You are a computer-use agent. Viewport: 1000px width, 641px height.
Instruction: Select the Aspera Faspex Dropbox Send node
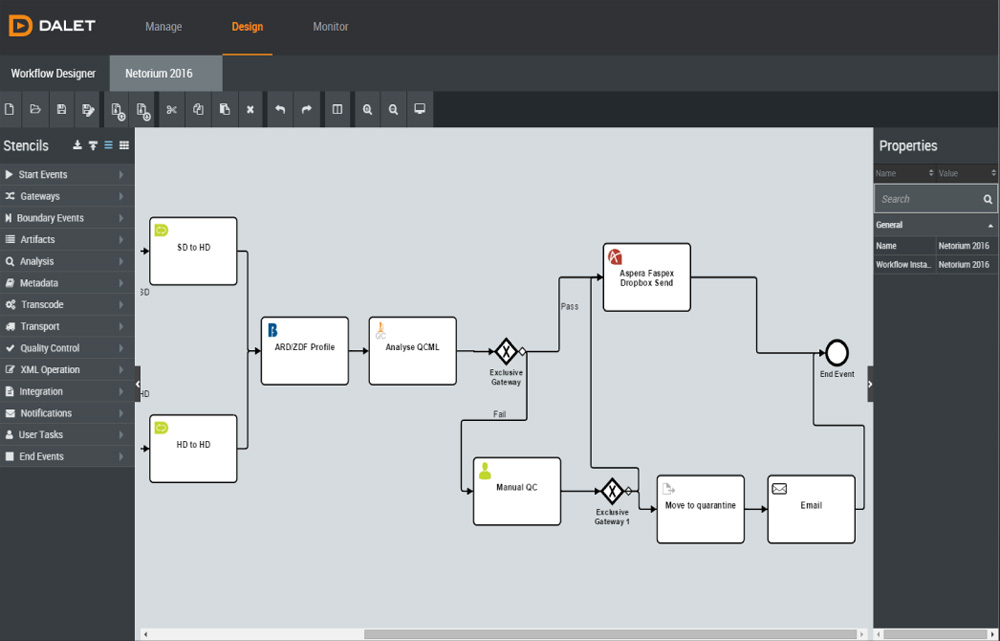(647, 277)
